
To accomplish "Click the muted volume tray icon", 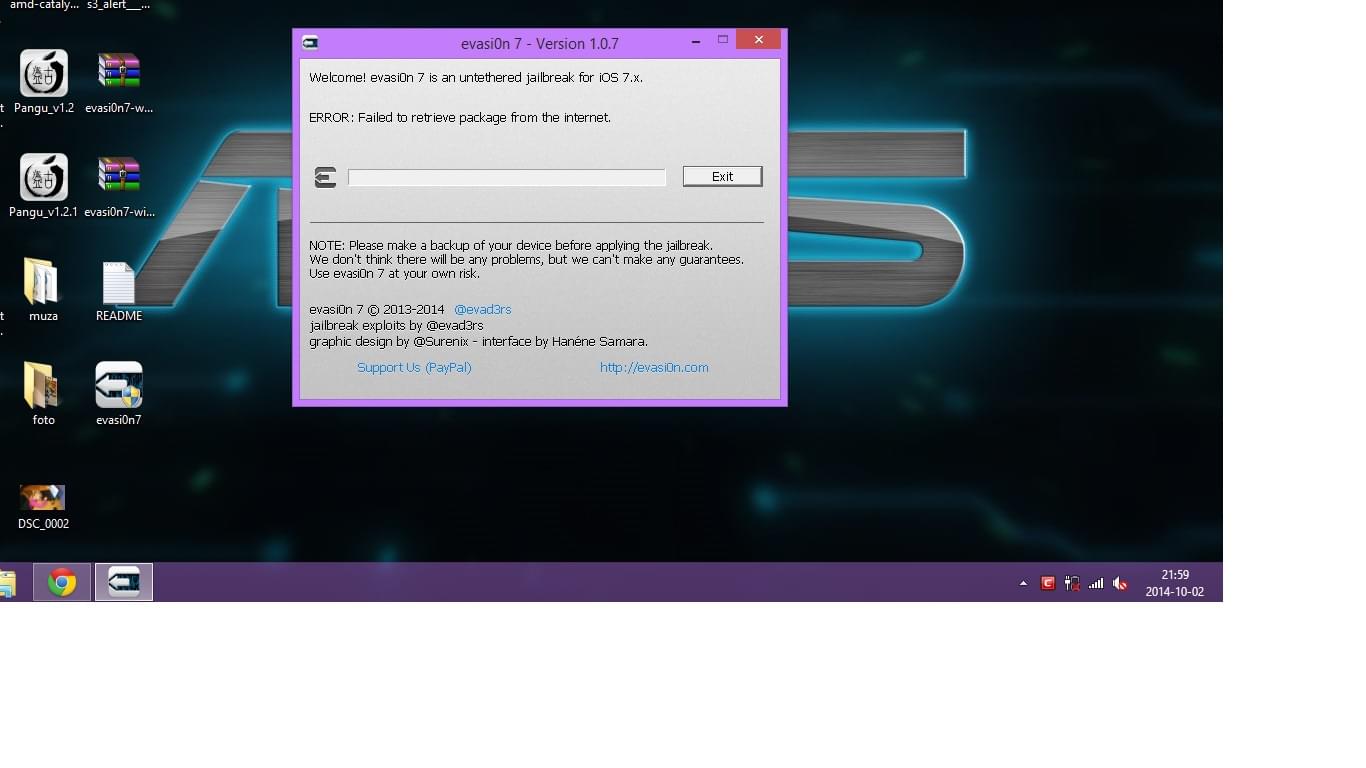I will [x=1120, y=583].
